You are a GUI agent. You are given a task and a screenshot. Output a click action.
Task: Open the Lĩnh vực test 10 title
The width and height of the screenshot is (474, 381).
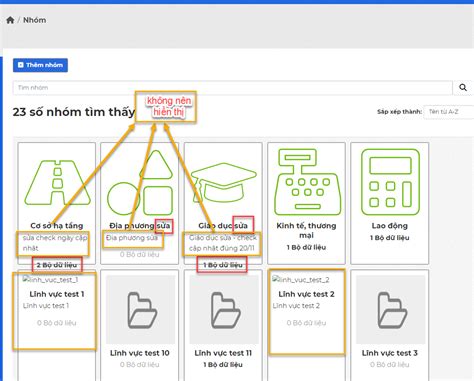click(140, 353)
